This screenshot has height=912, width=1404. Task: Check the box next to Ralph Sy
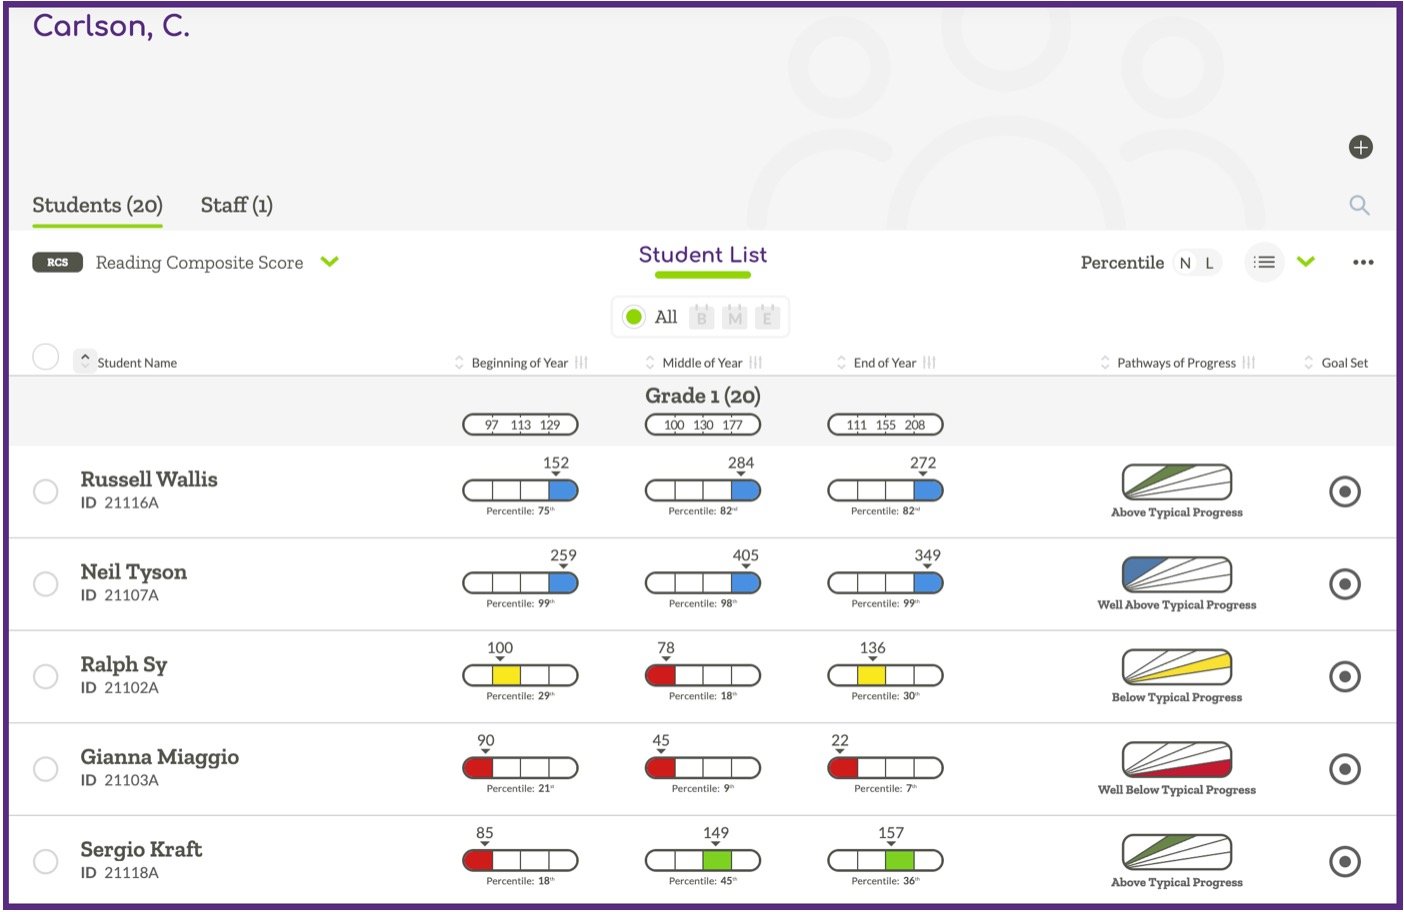point(46,677)
